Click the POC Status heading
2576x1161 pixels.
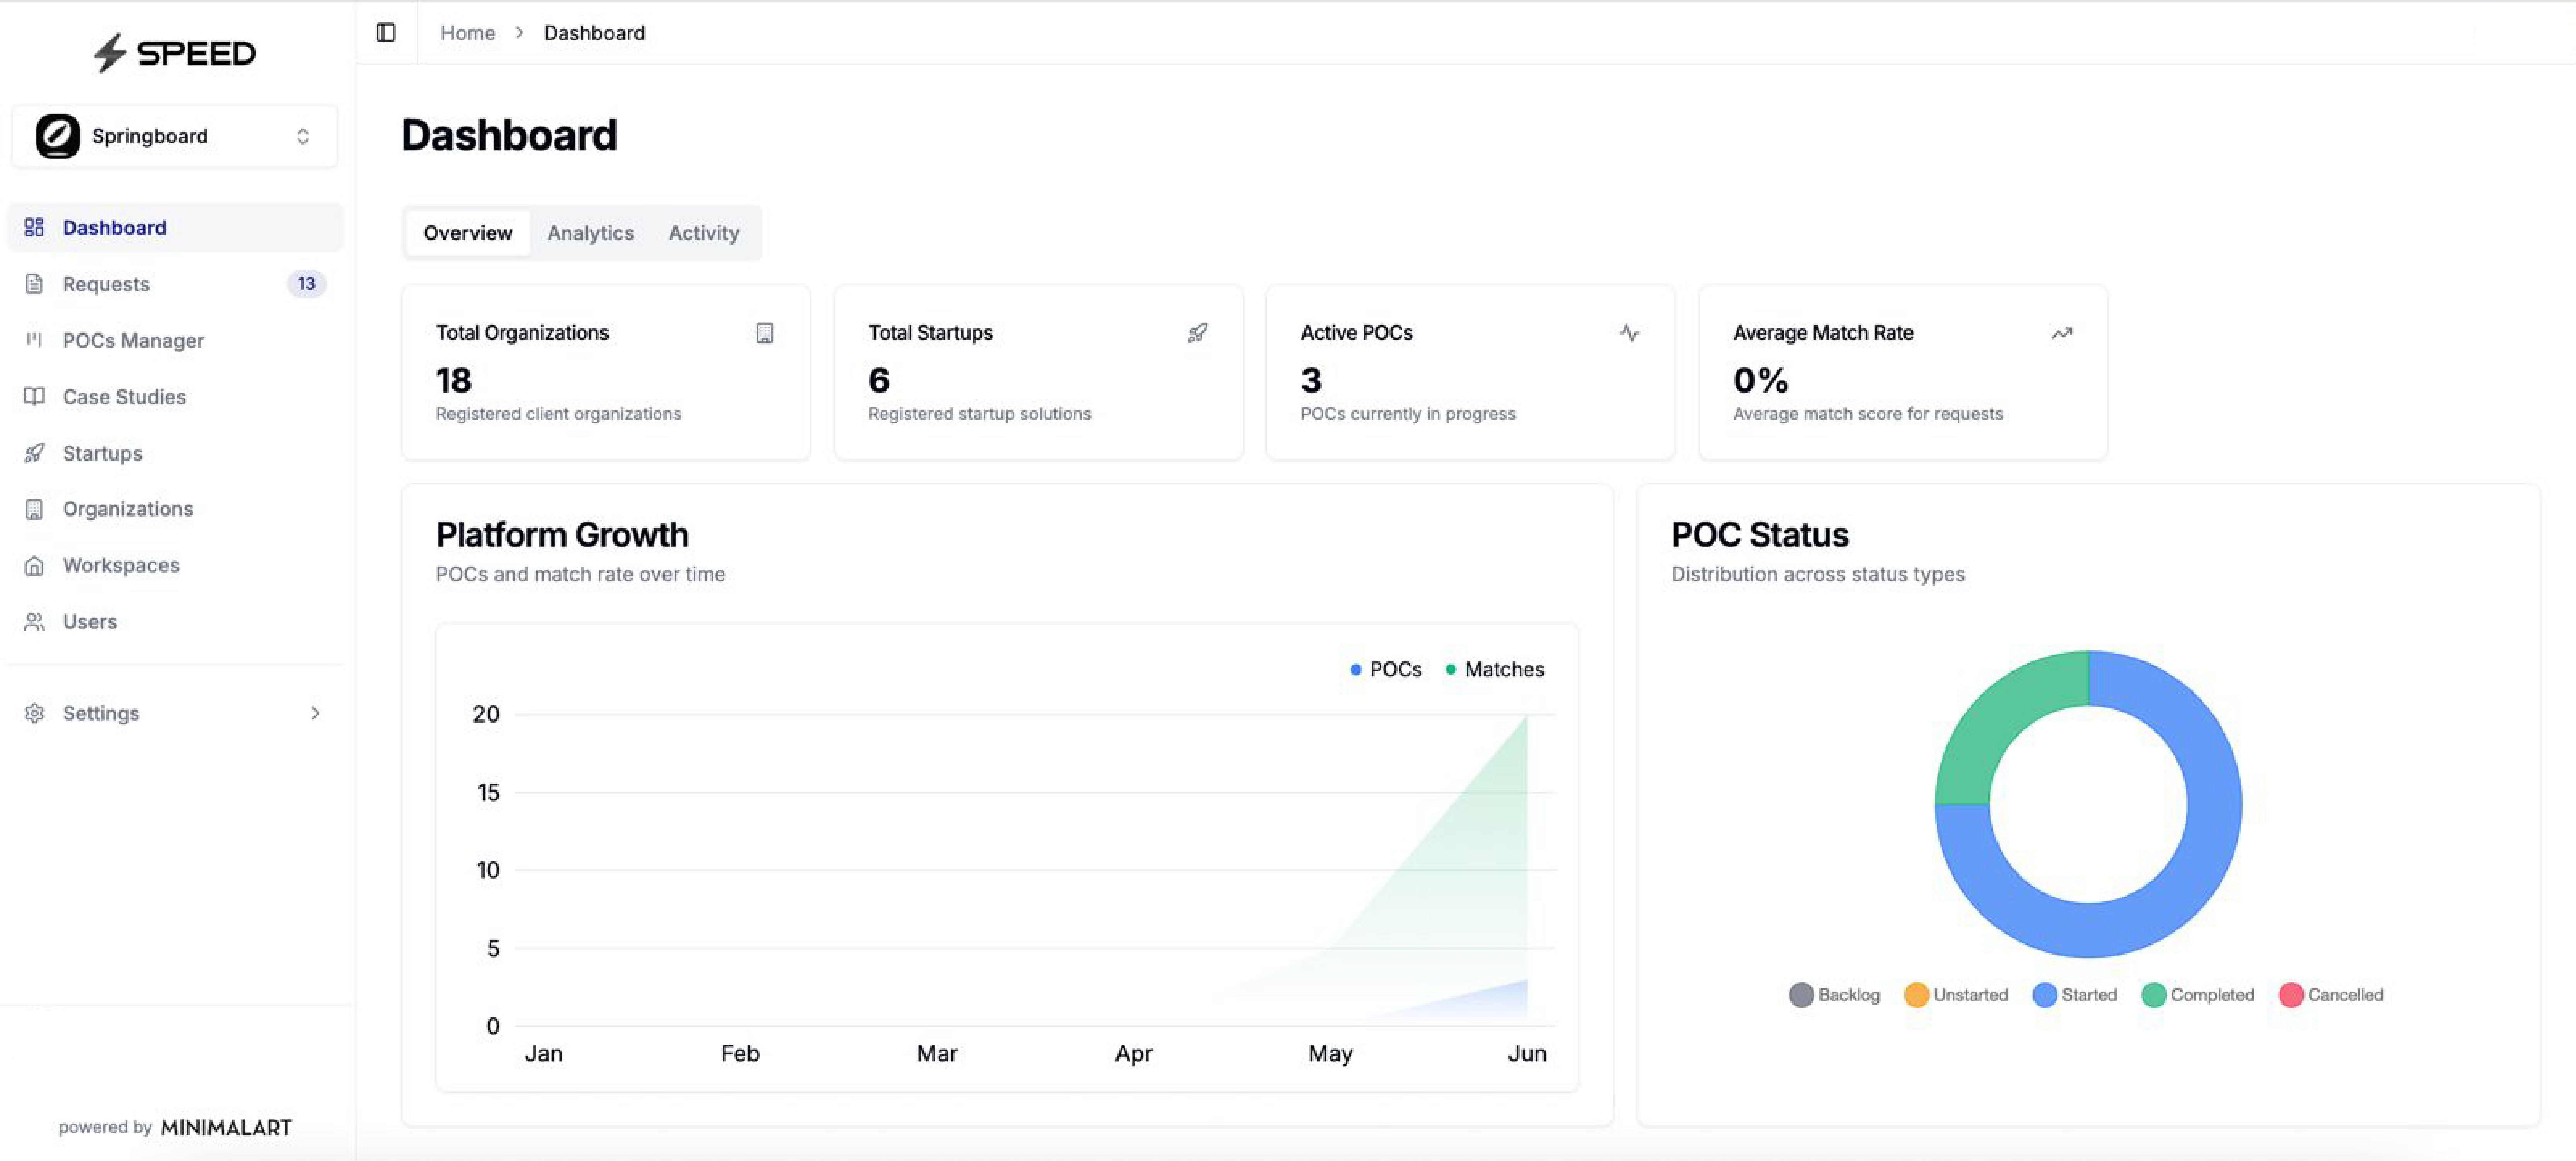(x=1760, y=535)
